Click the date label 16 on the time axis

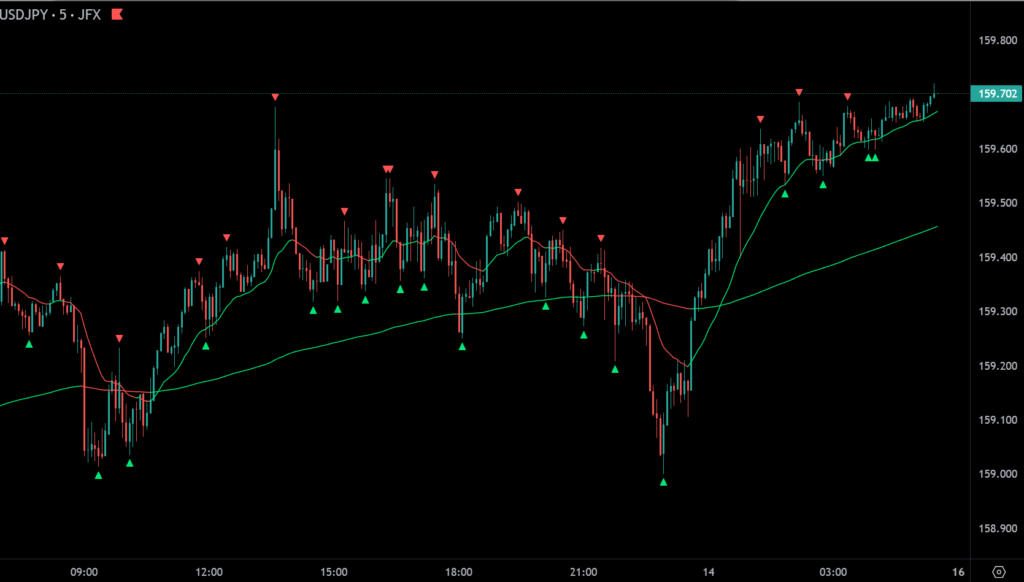958,572
